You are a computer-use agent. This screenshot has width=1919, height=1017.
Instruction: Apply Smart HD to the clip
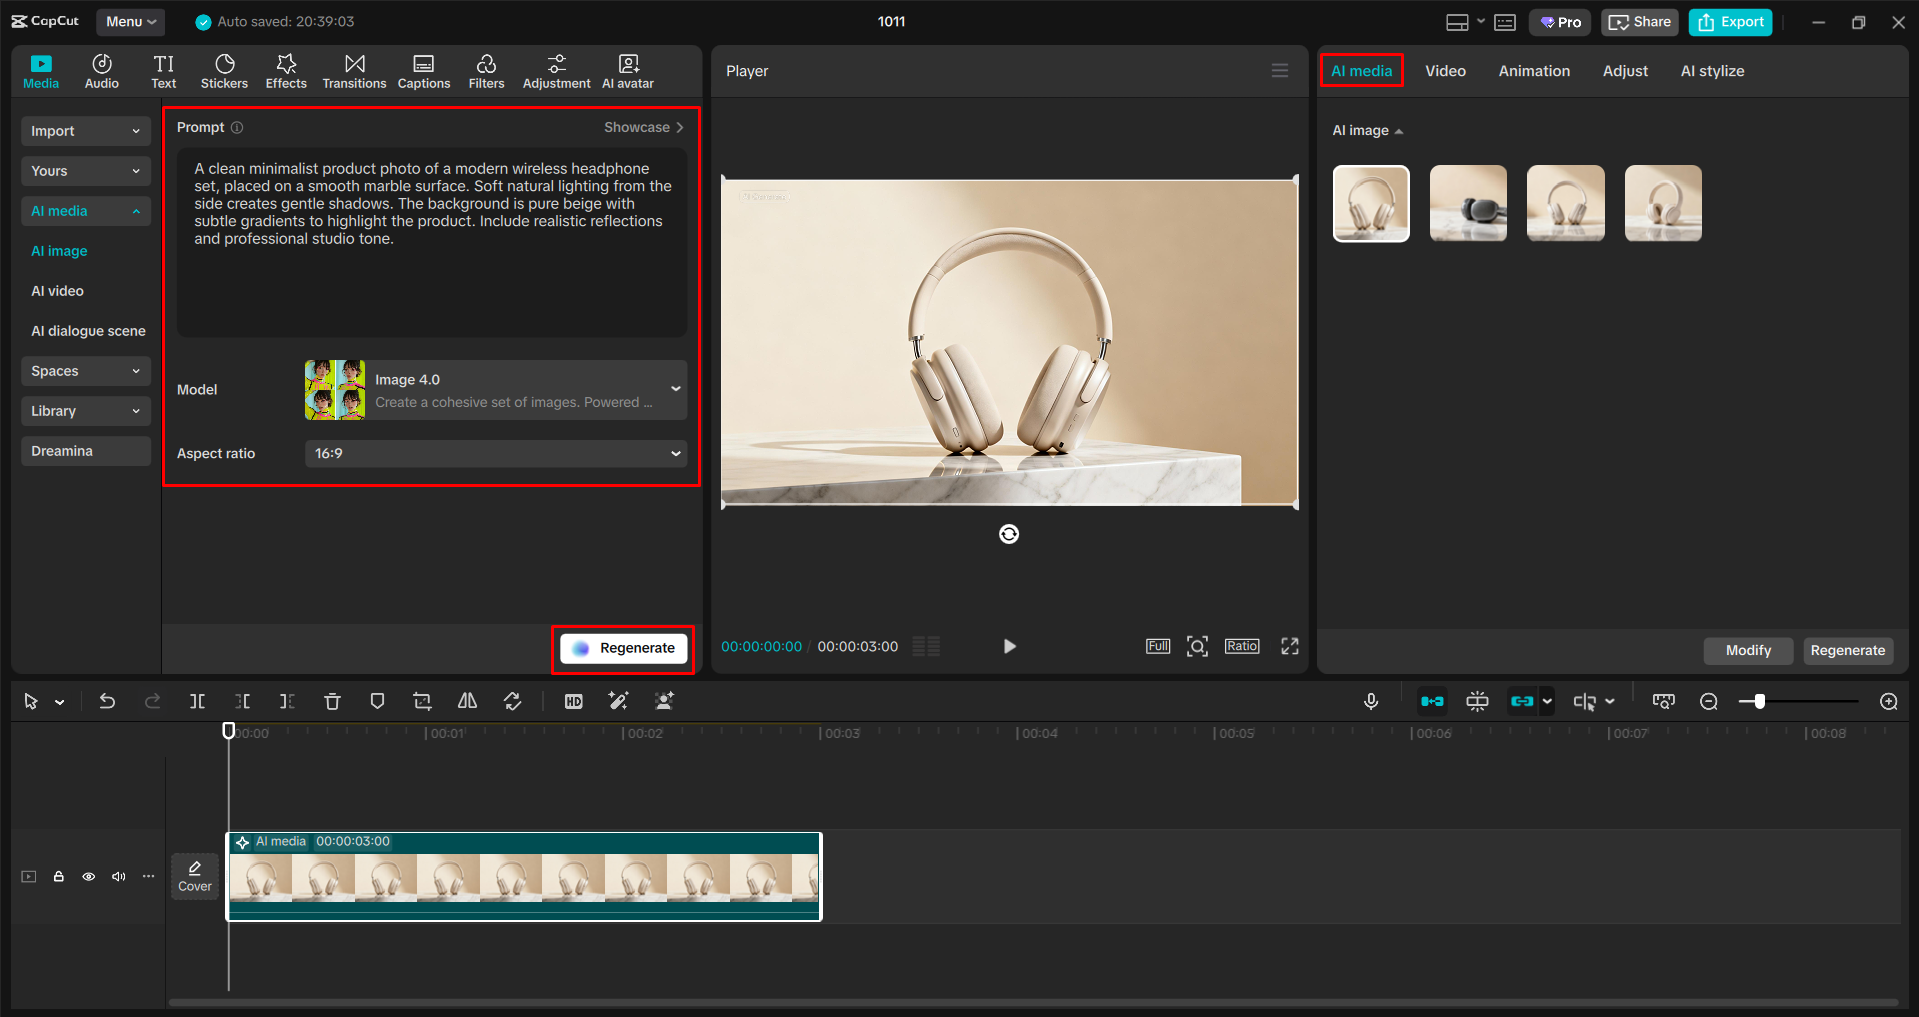pyautogui.click(x=573, y=701)
